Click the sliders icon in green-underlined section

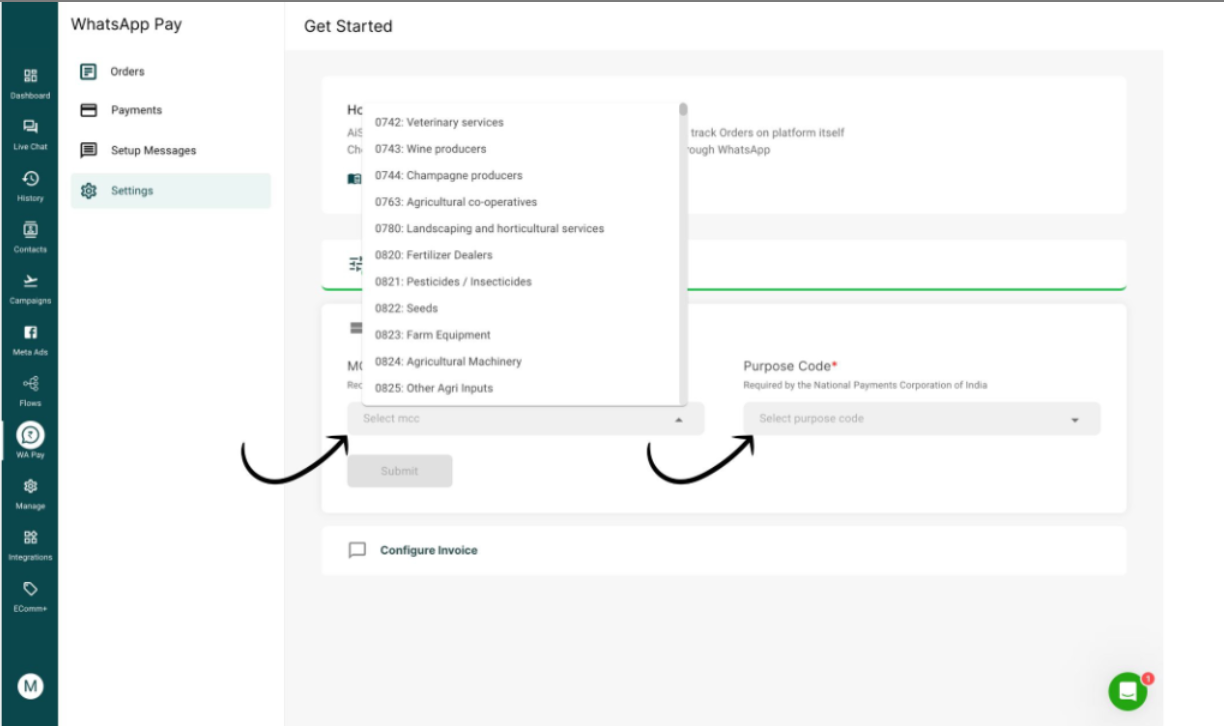pyautogui.click(x=356, y=264)
